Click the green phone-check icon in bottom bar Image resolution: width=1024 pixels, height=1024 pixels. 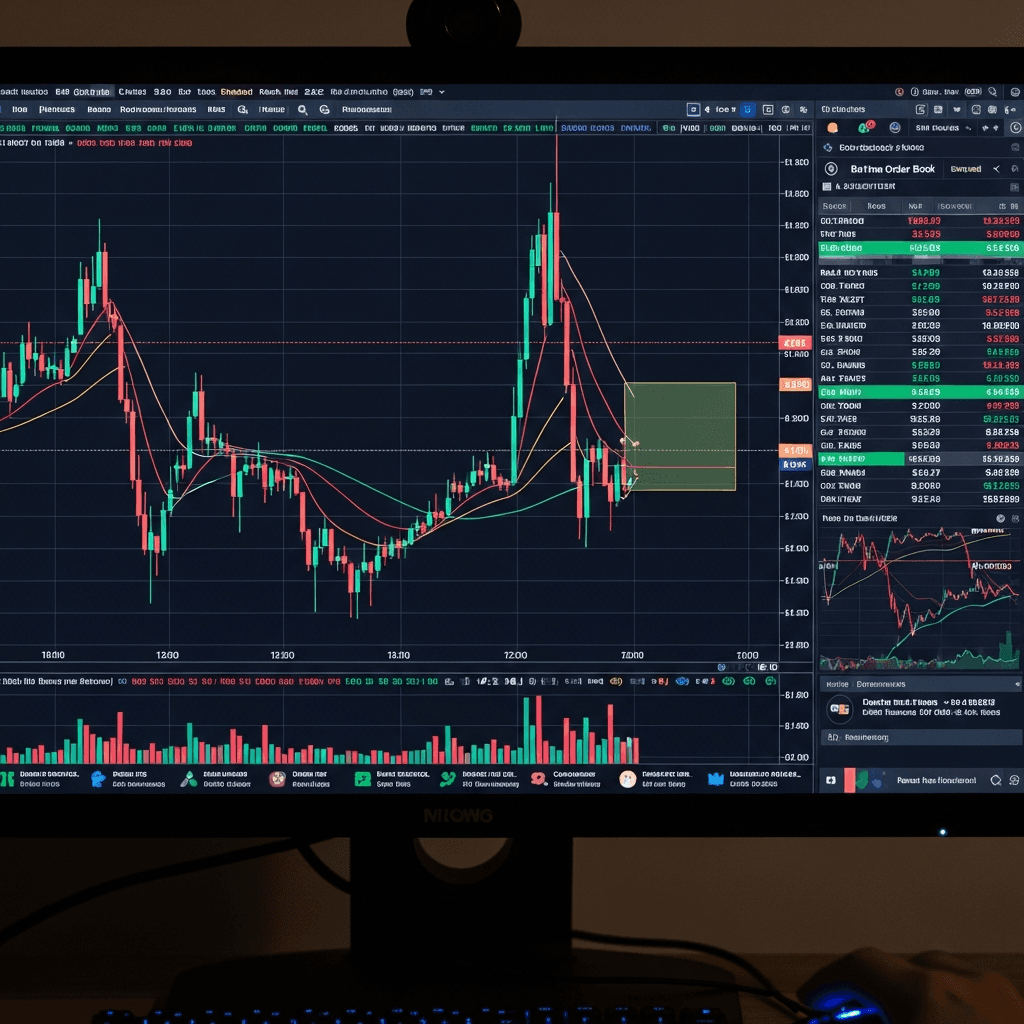(448, 779)
